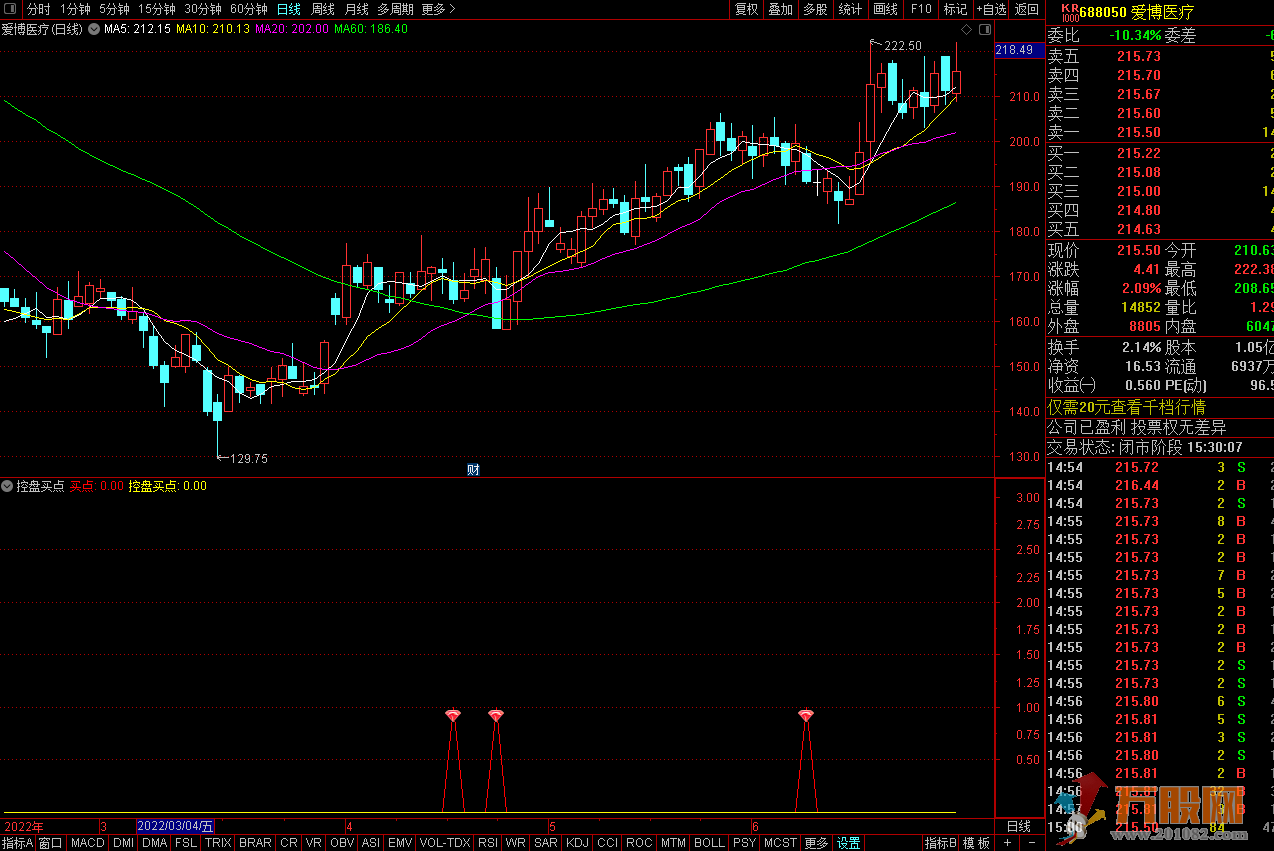Open the 指标A indicator group

coord(18,843)
